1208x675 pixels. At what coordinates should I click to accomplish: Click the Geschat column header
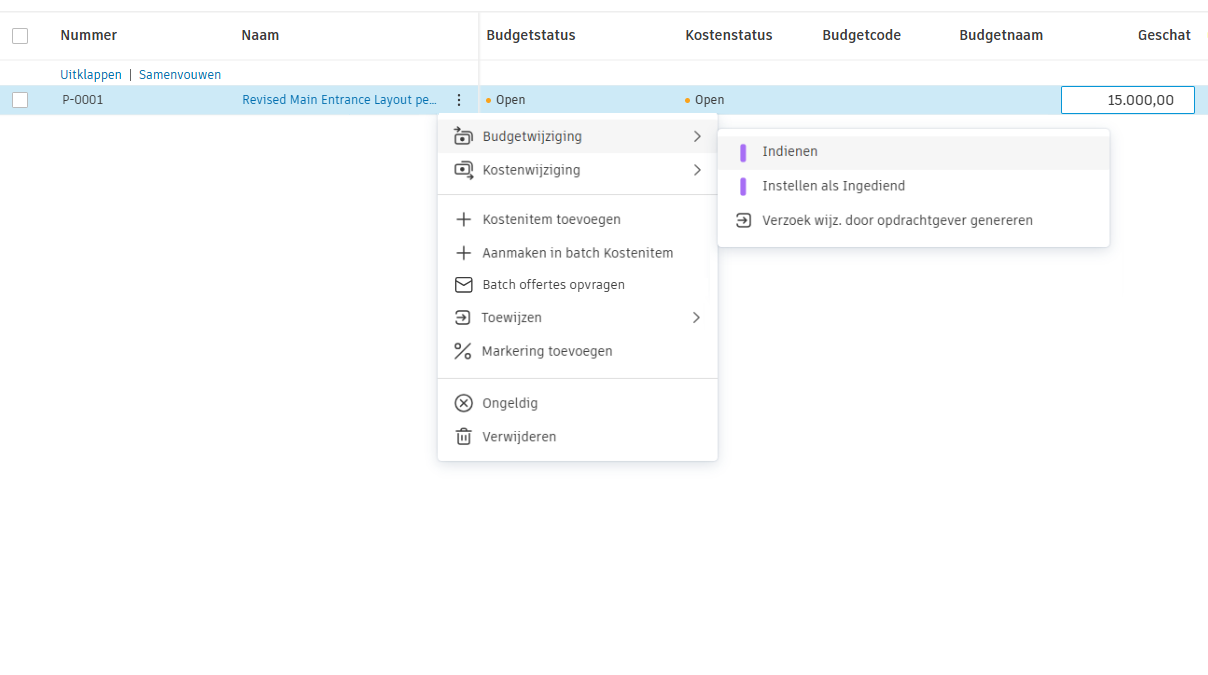click(1164, 35)
